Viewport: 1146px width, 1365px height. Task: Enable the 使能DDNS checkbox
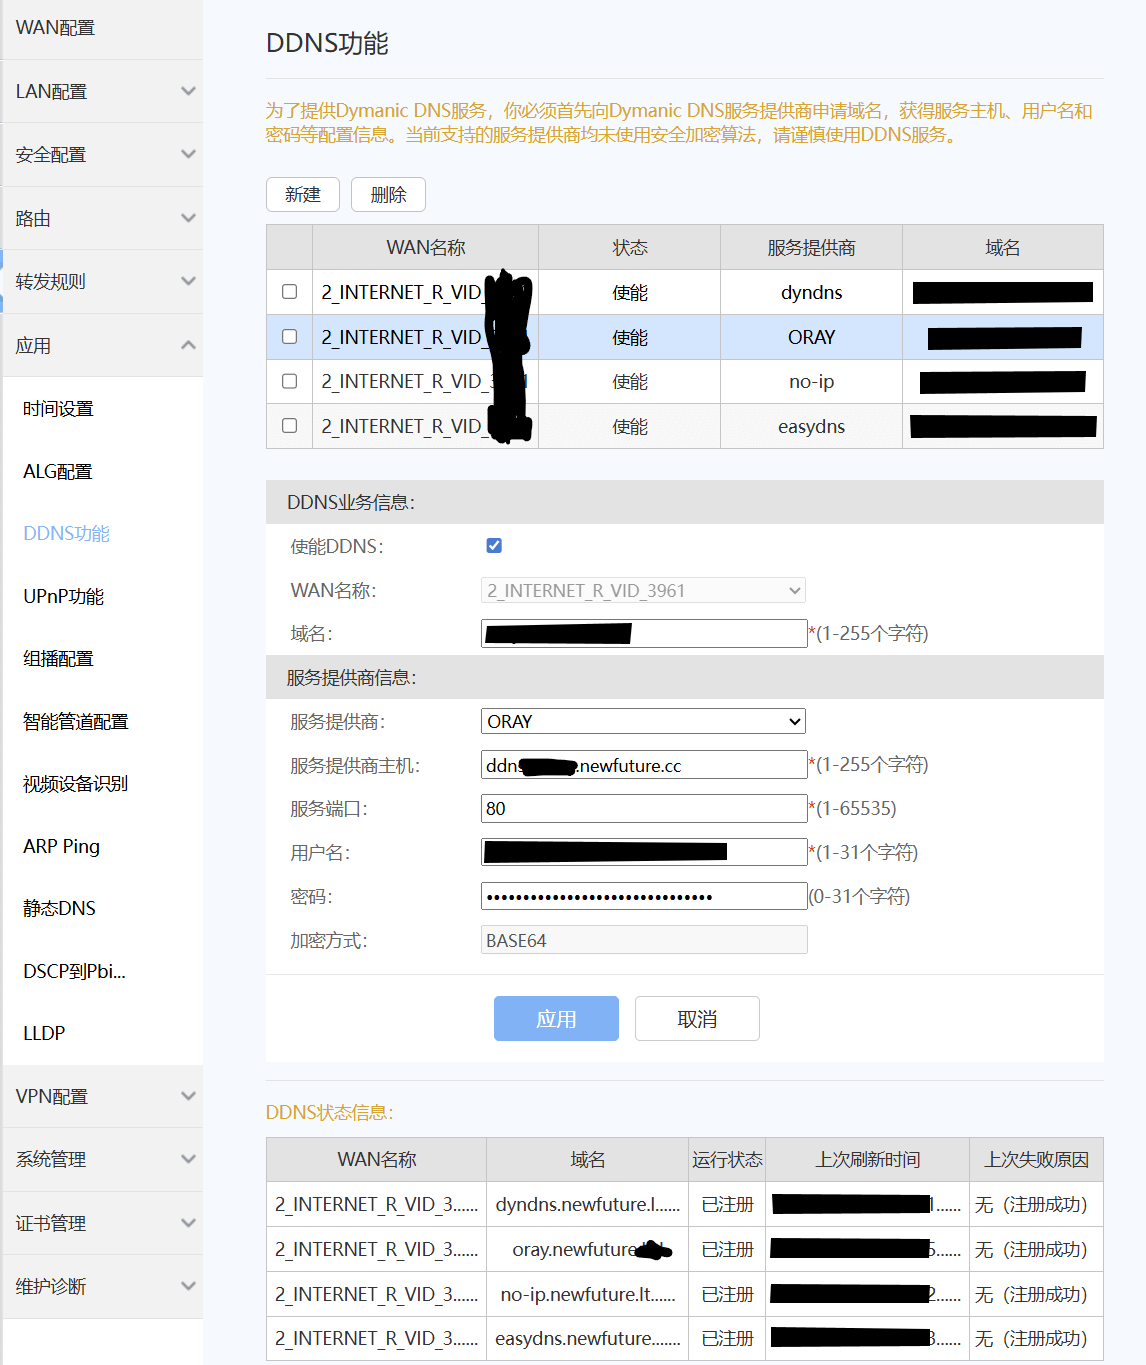point(494,545)
